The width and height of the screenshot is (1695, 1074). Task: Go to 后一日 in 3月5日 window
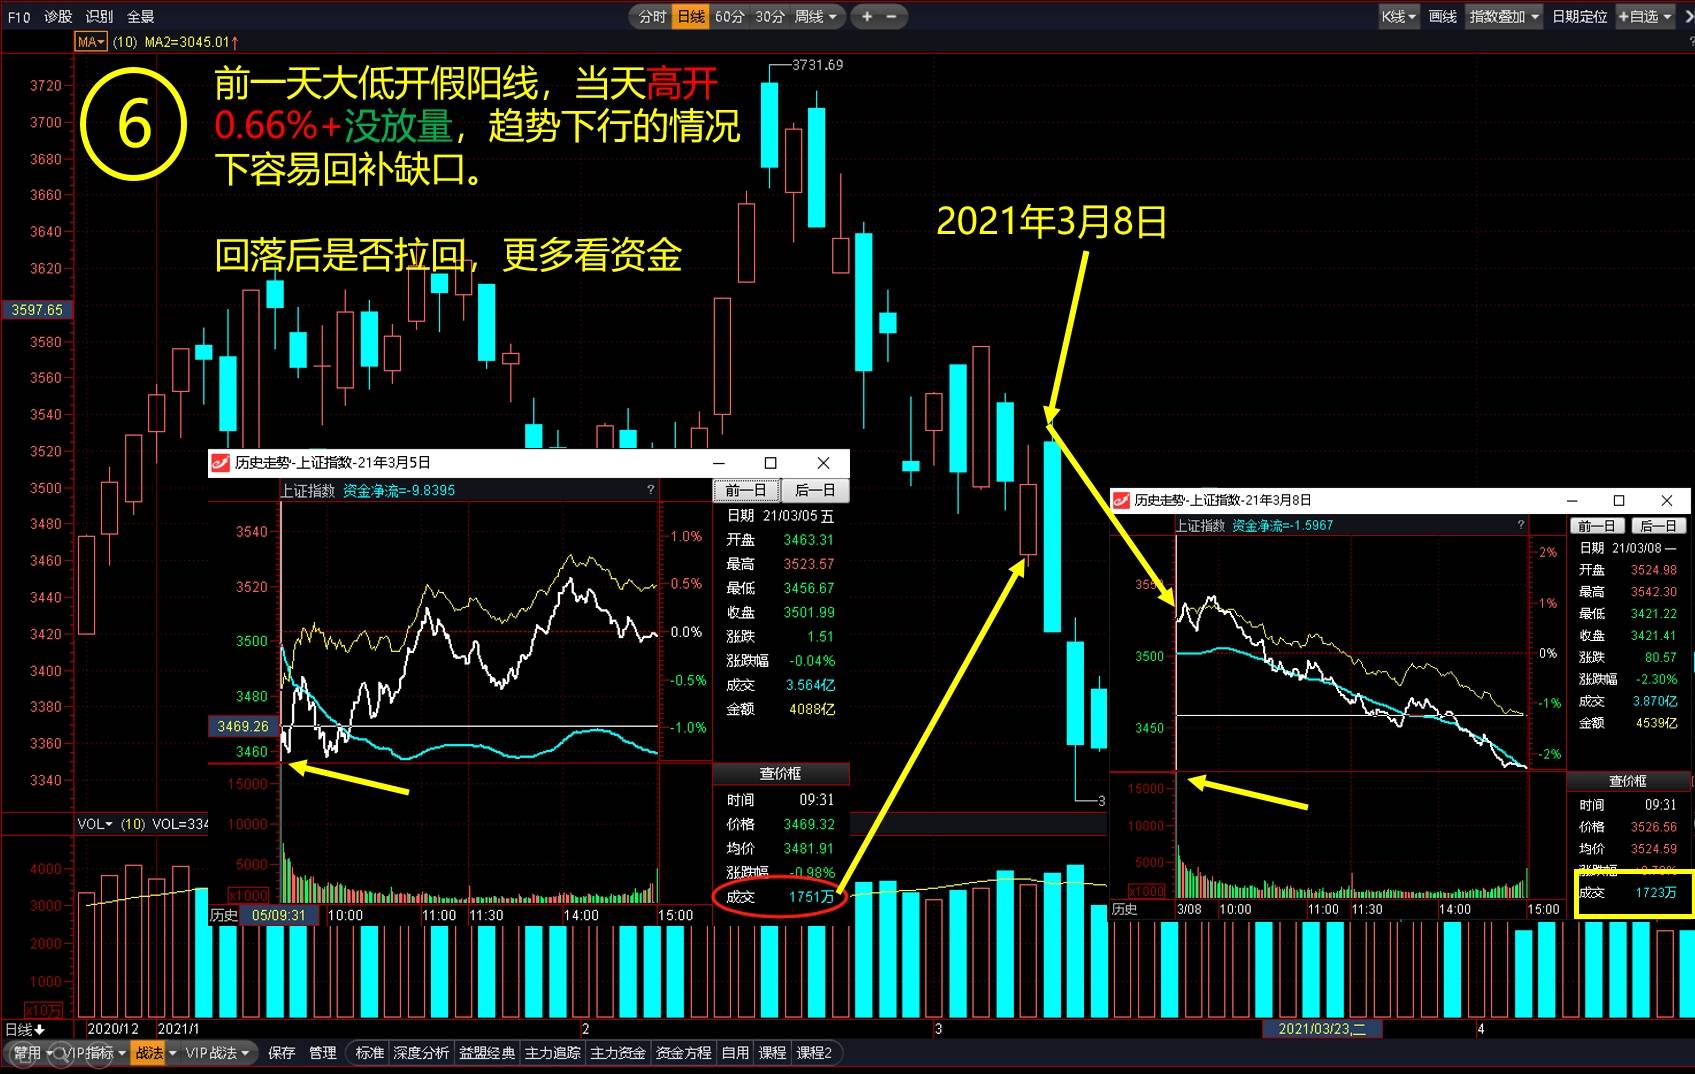coord(815,490)
